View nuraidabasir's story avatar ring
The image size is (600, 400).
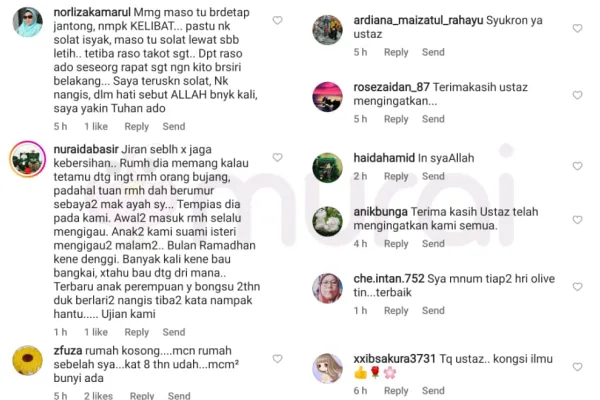tap(28, 159)
